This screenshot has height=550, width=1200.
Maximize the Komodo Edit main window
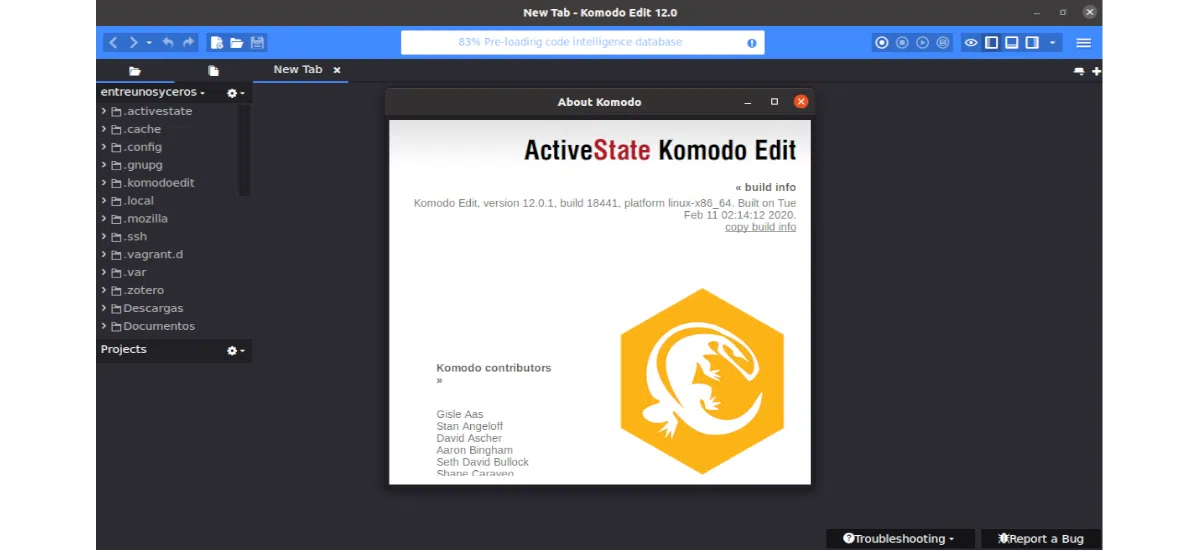[1062, 12]
